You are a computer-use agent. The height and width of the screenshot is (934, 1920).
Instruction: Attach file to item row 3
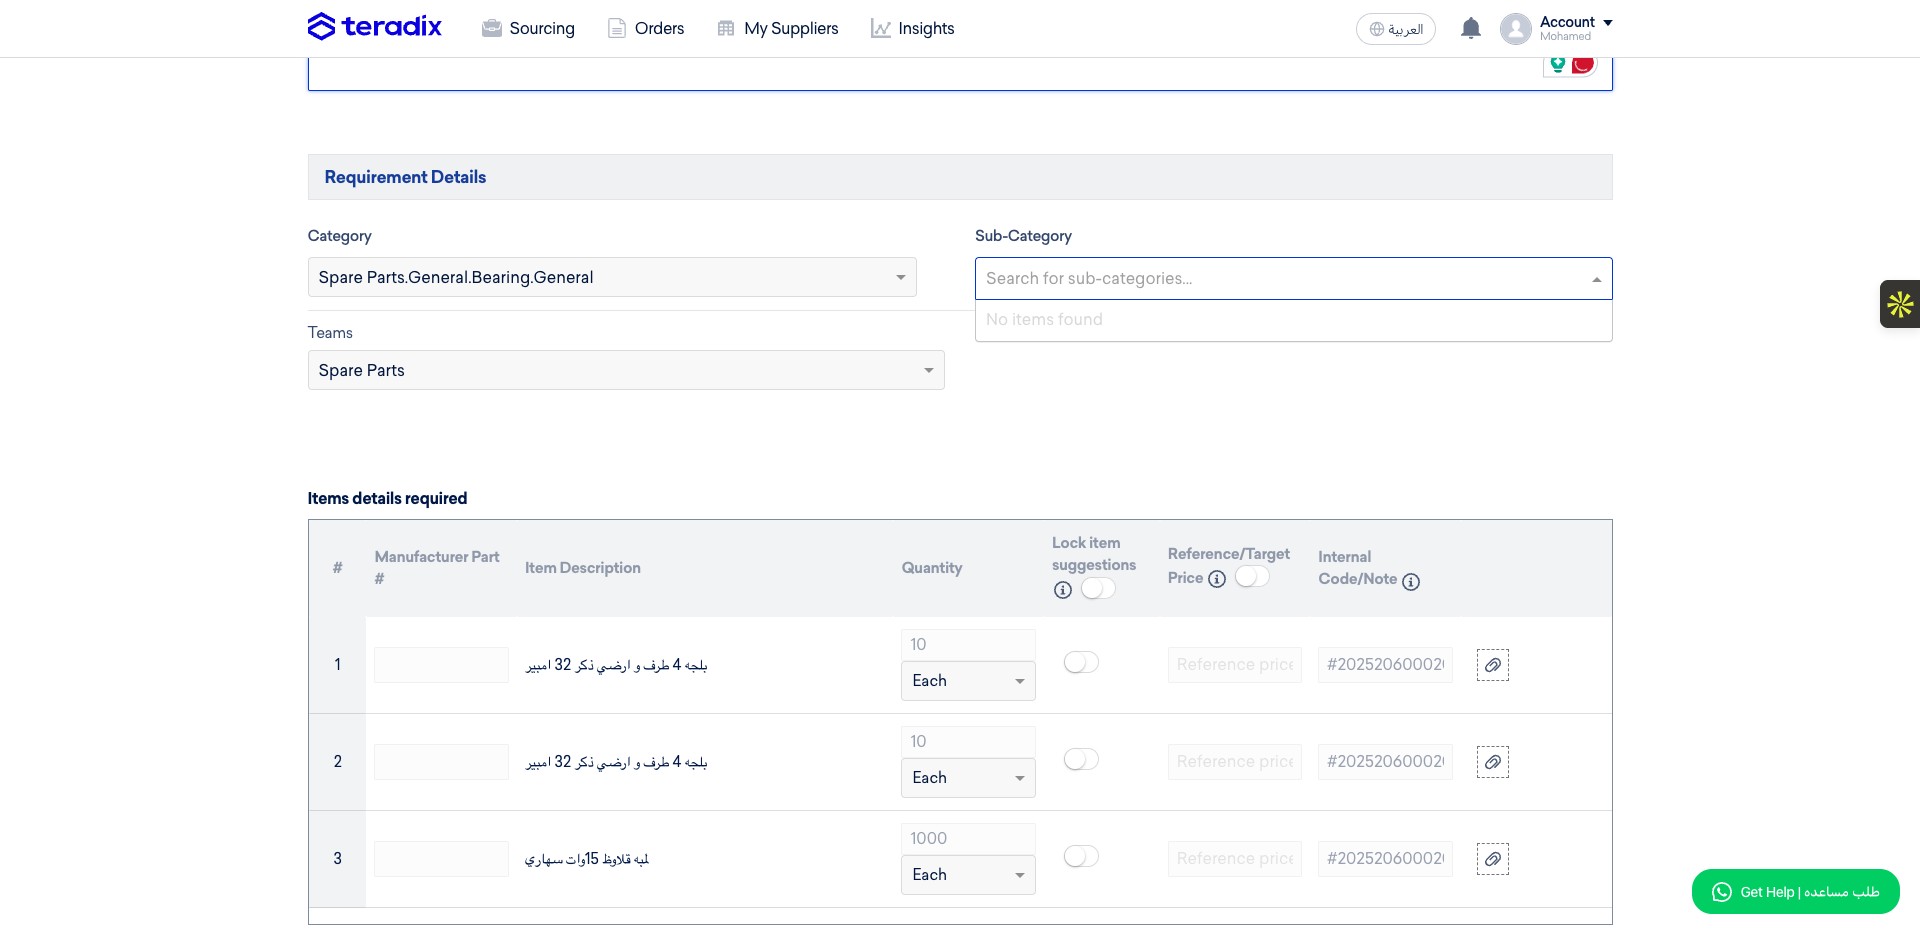1493,859
